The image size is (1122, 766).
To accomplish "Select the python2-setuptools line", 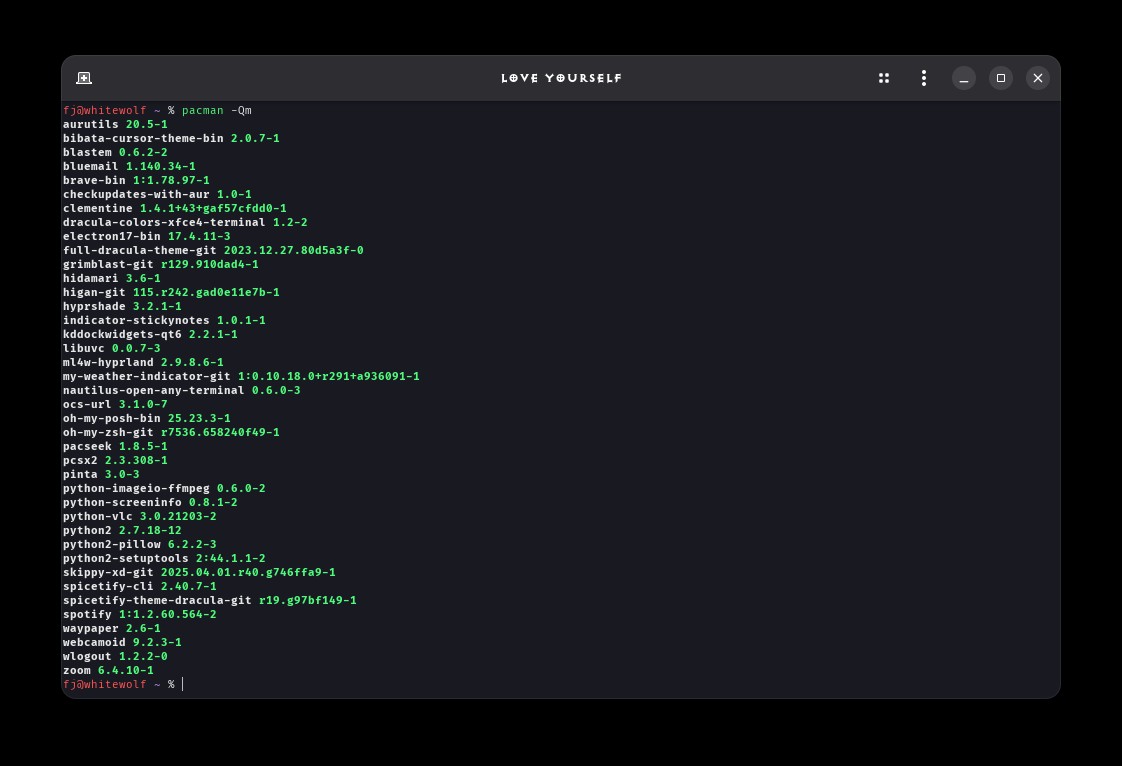I will pos(164,558).
